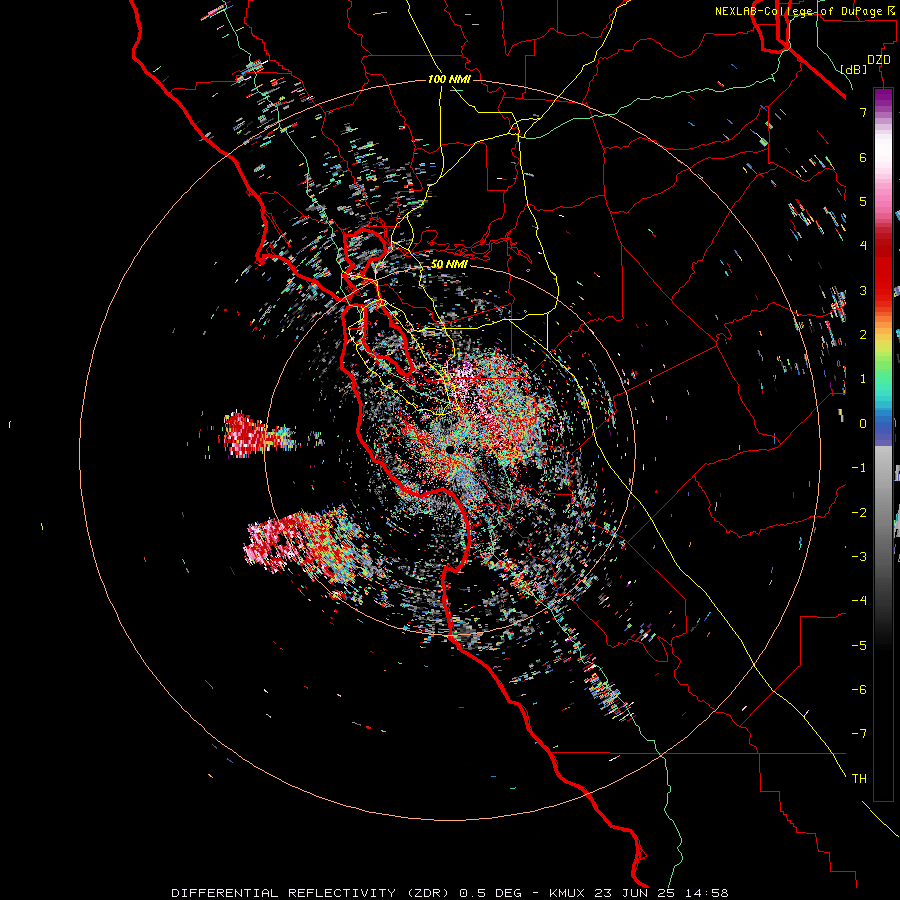Click the 1 value on the color scale

tap(863, 379)
